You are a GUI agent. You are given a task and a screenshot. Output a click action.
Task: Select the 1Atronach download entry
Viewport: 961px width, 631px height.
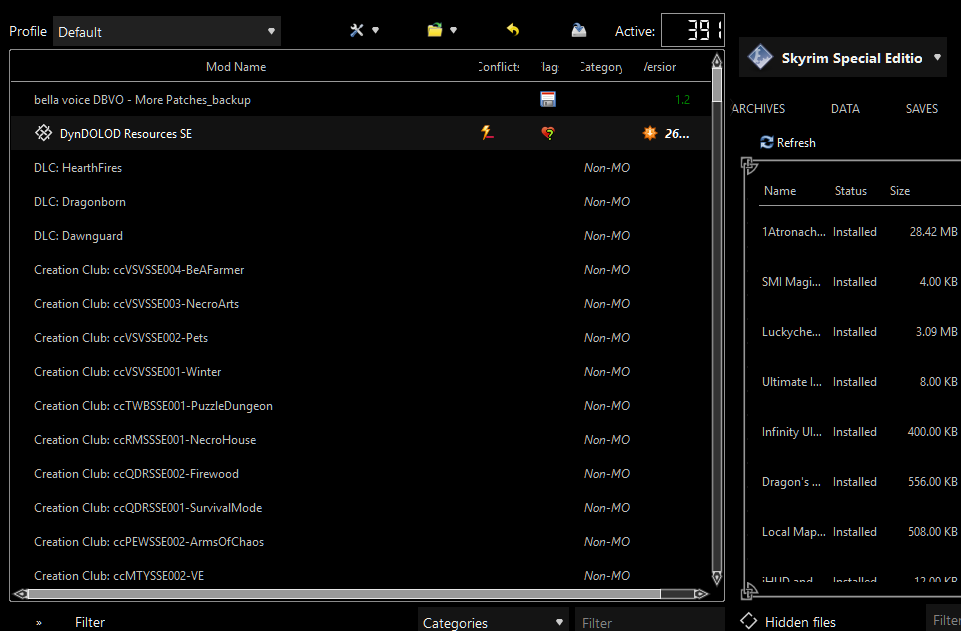pos(859,232)
